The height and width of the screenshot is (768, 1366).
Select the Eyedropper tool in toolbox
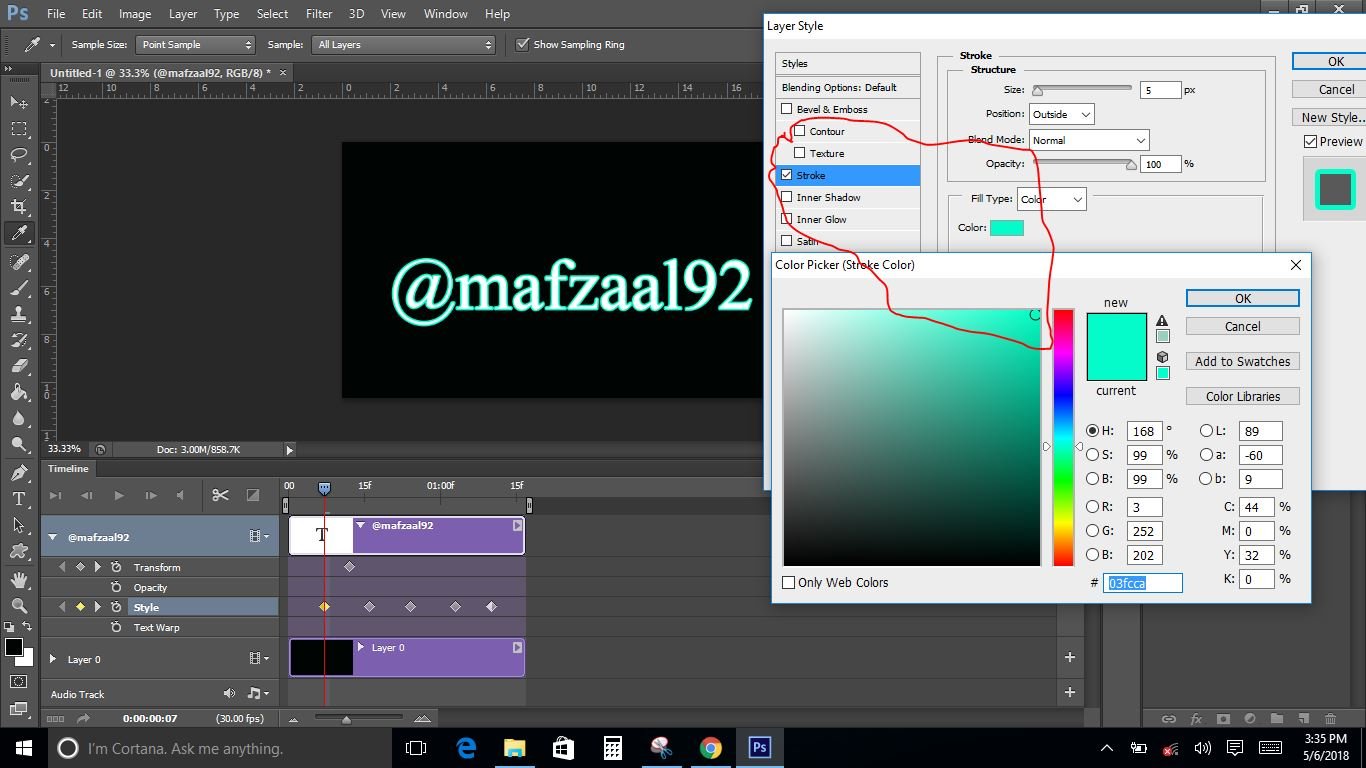click(x=19, y=233)
